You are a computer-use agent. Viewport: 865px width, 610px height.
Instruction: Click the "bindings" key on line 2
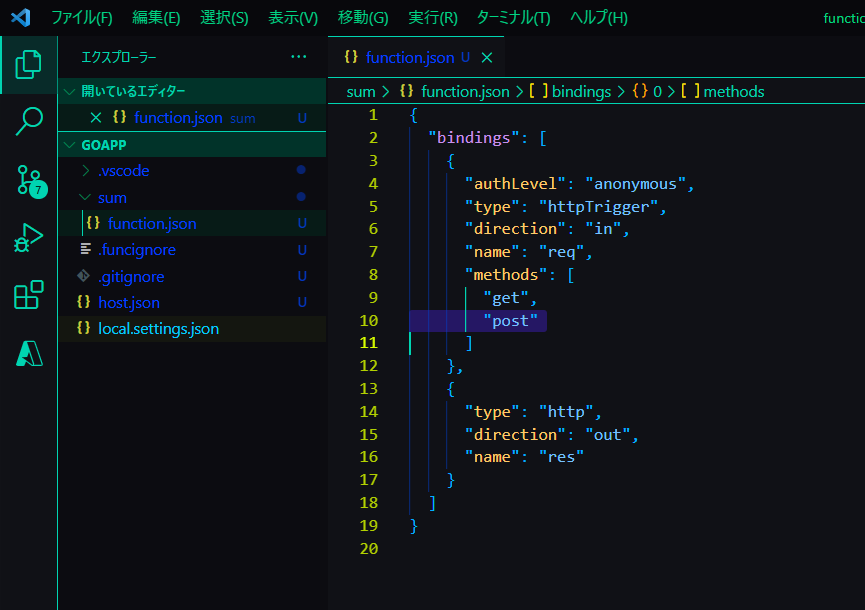473,138
